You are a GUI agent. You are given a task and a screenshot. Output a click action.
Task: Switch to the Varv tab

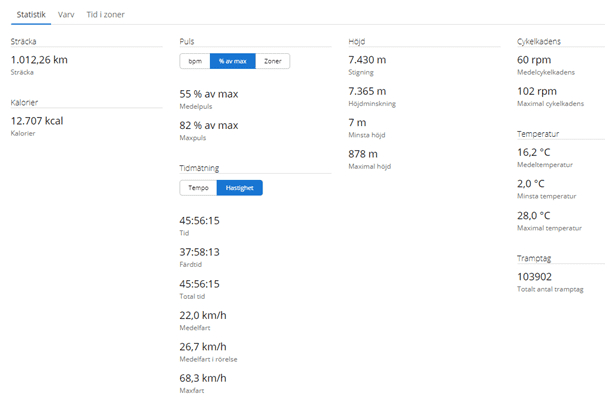click(x=67, y=14)
